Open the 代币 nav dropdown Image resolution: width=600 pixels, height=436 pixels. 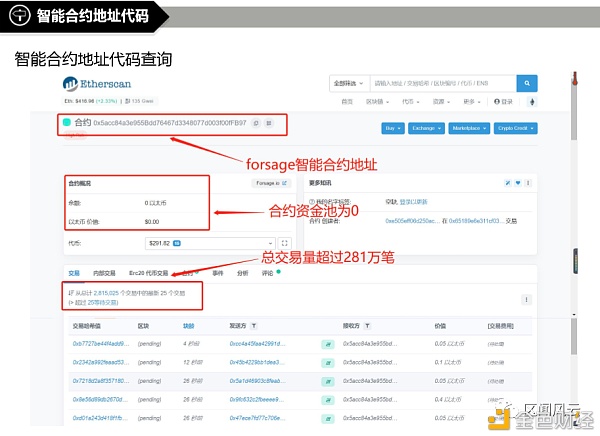(x=411, y=101)
